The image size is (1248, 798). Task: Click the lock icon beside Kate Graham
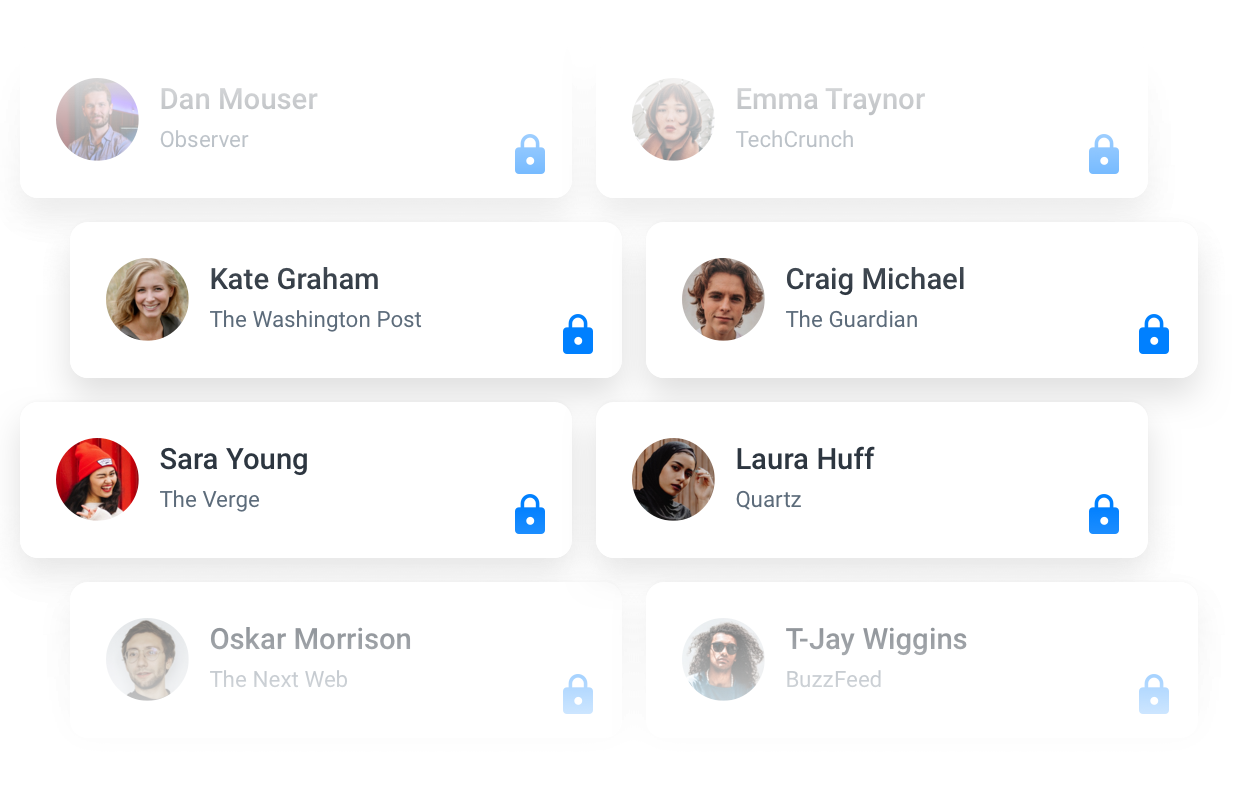[x=578, y=335]
